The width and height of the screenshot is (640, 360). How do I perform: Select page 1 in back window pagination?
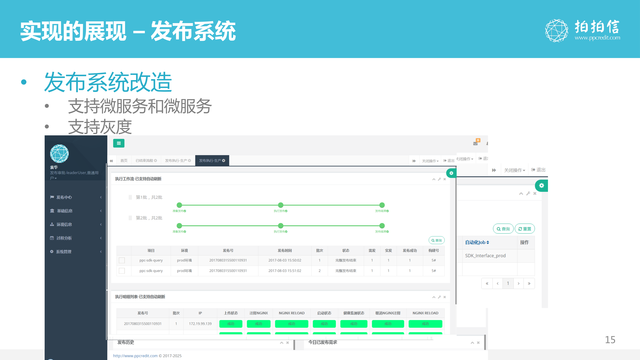point(508,283)
